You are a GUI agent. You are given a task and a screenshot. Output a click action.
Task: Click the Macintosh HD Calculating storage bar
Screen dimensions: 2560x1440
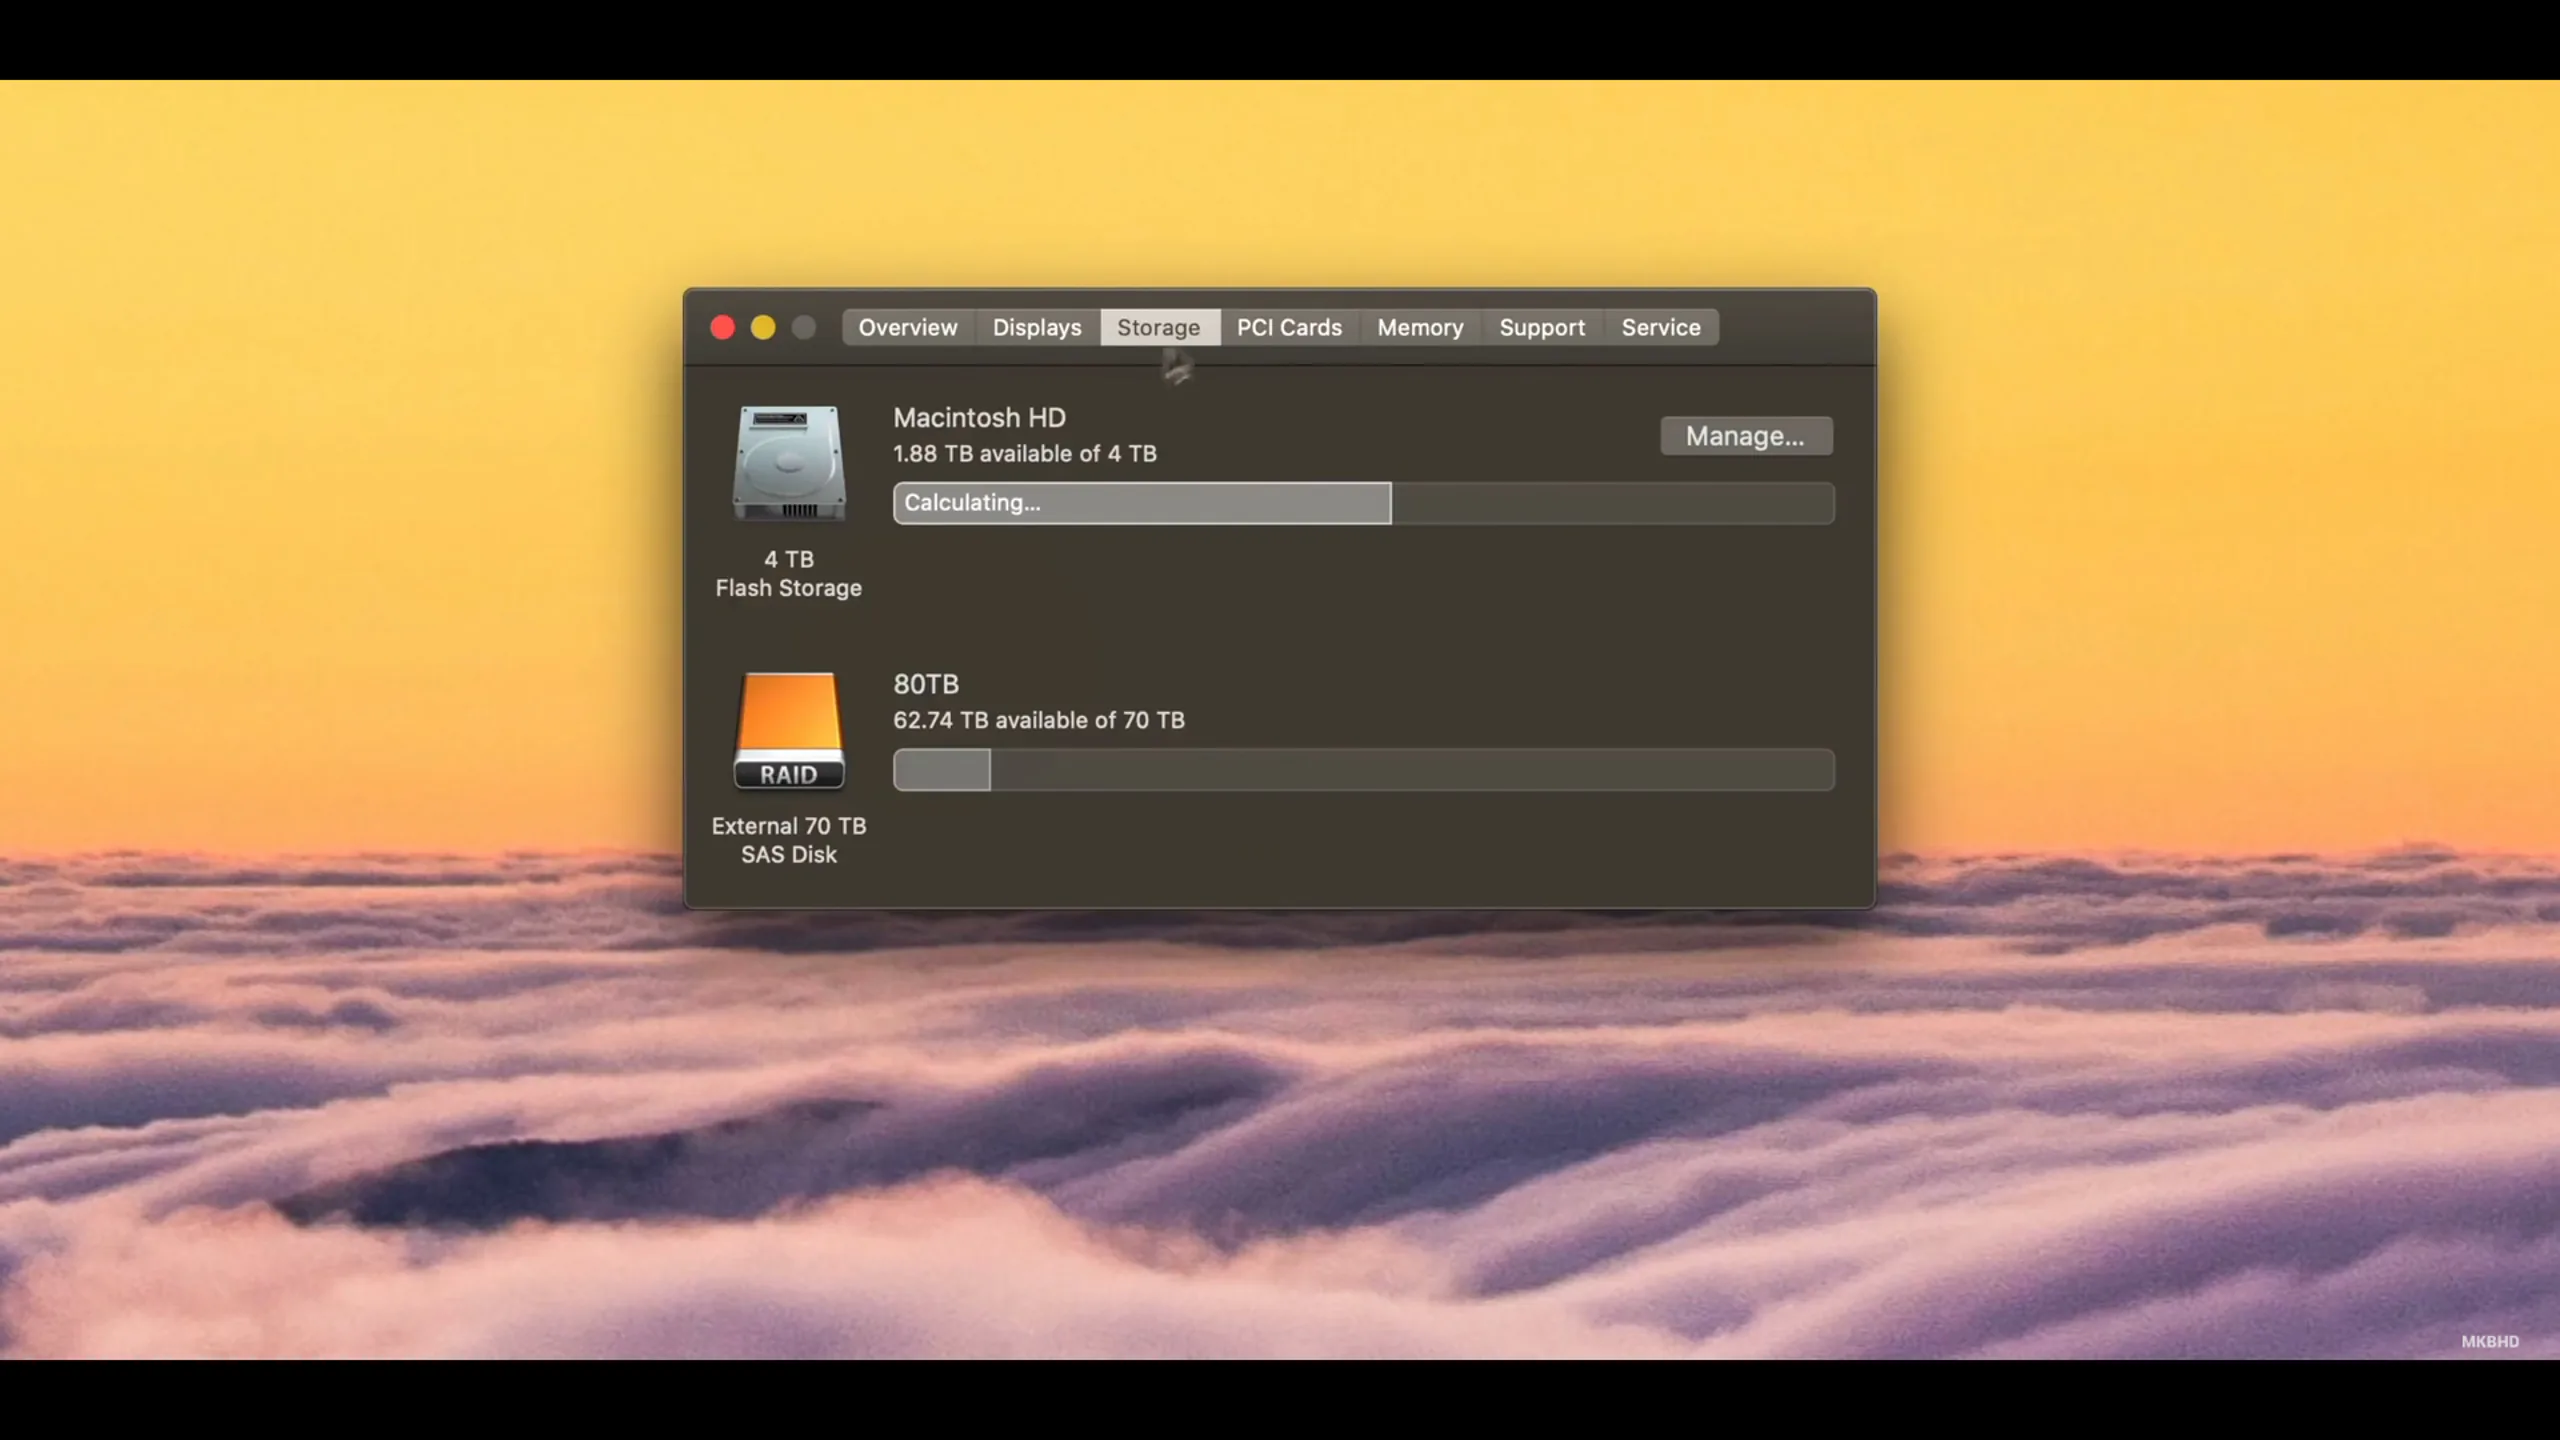1363,503
